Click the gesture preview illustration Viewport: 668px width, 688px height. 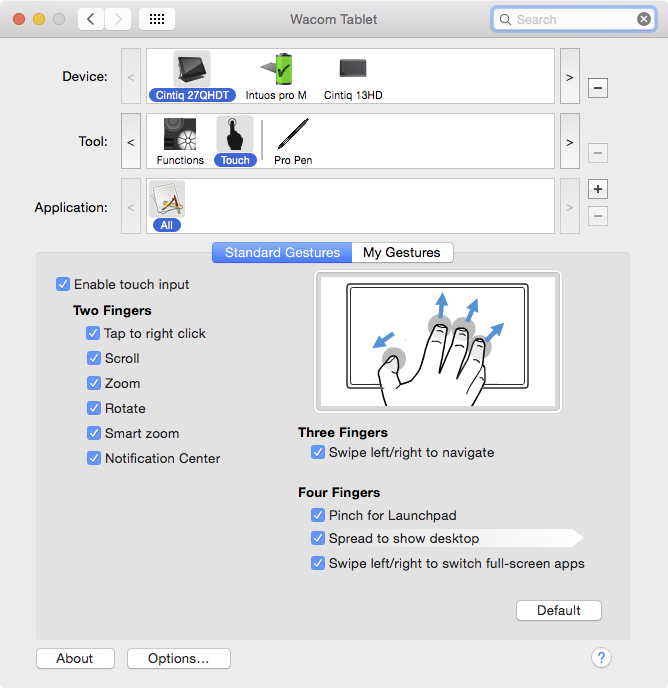(438, 341)
